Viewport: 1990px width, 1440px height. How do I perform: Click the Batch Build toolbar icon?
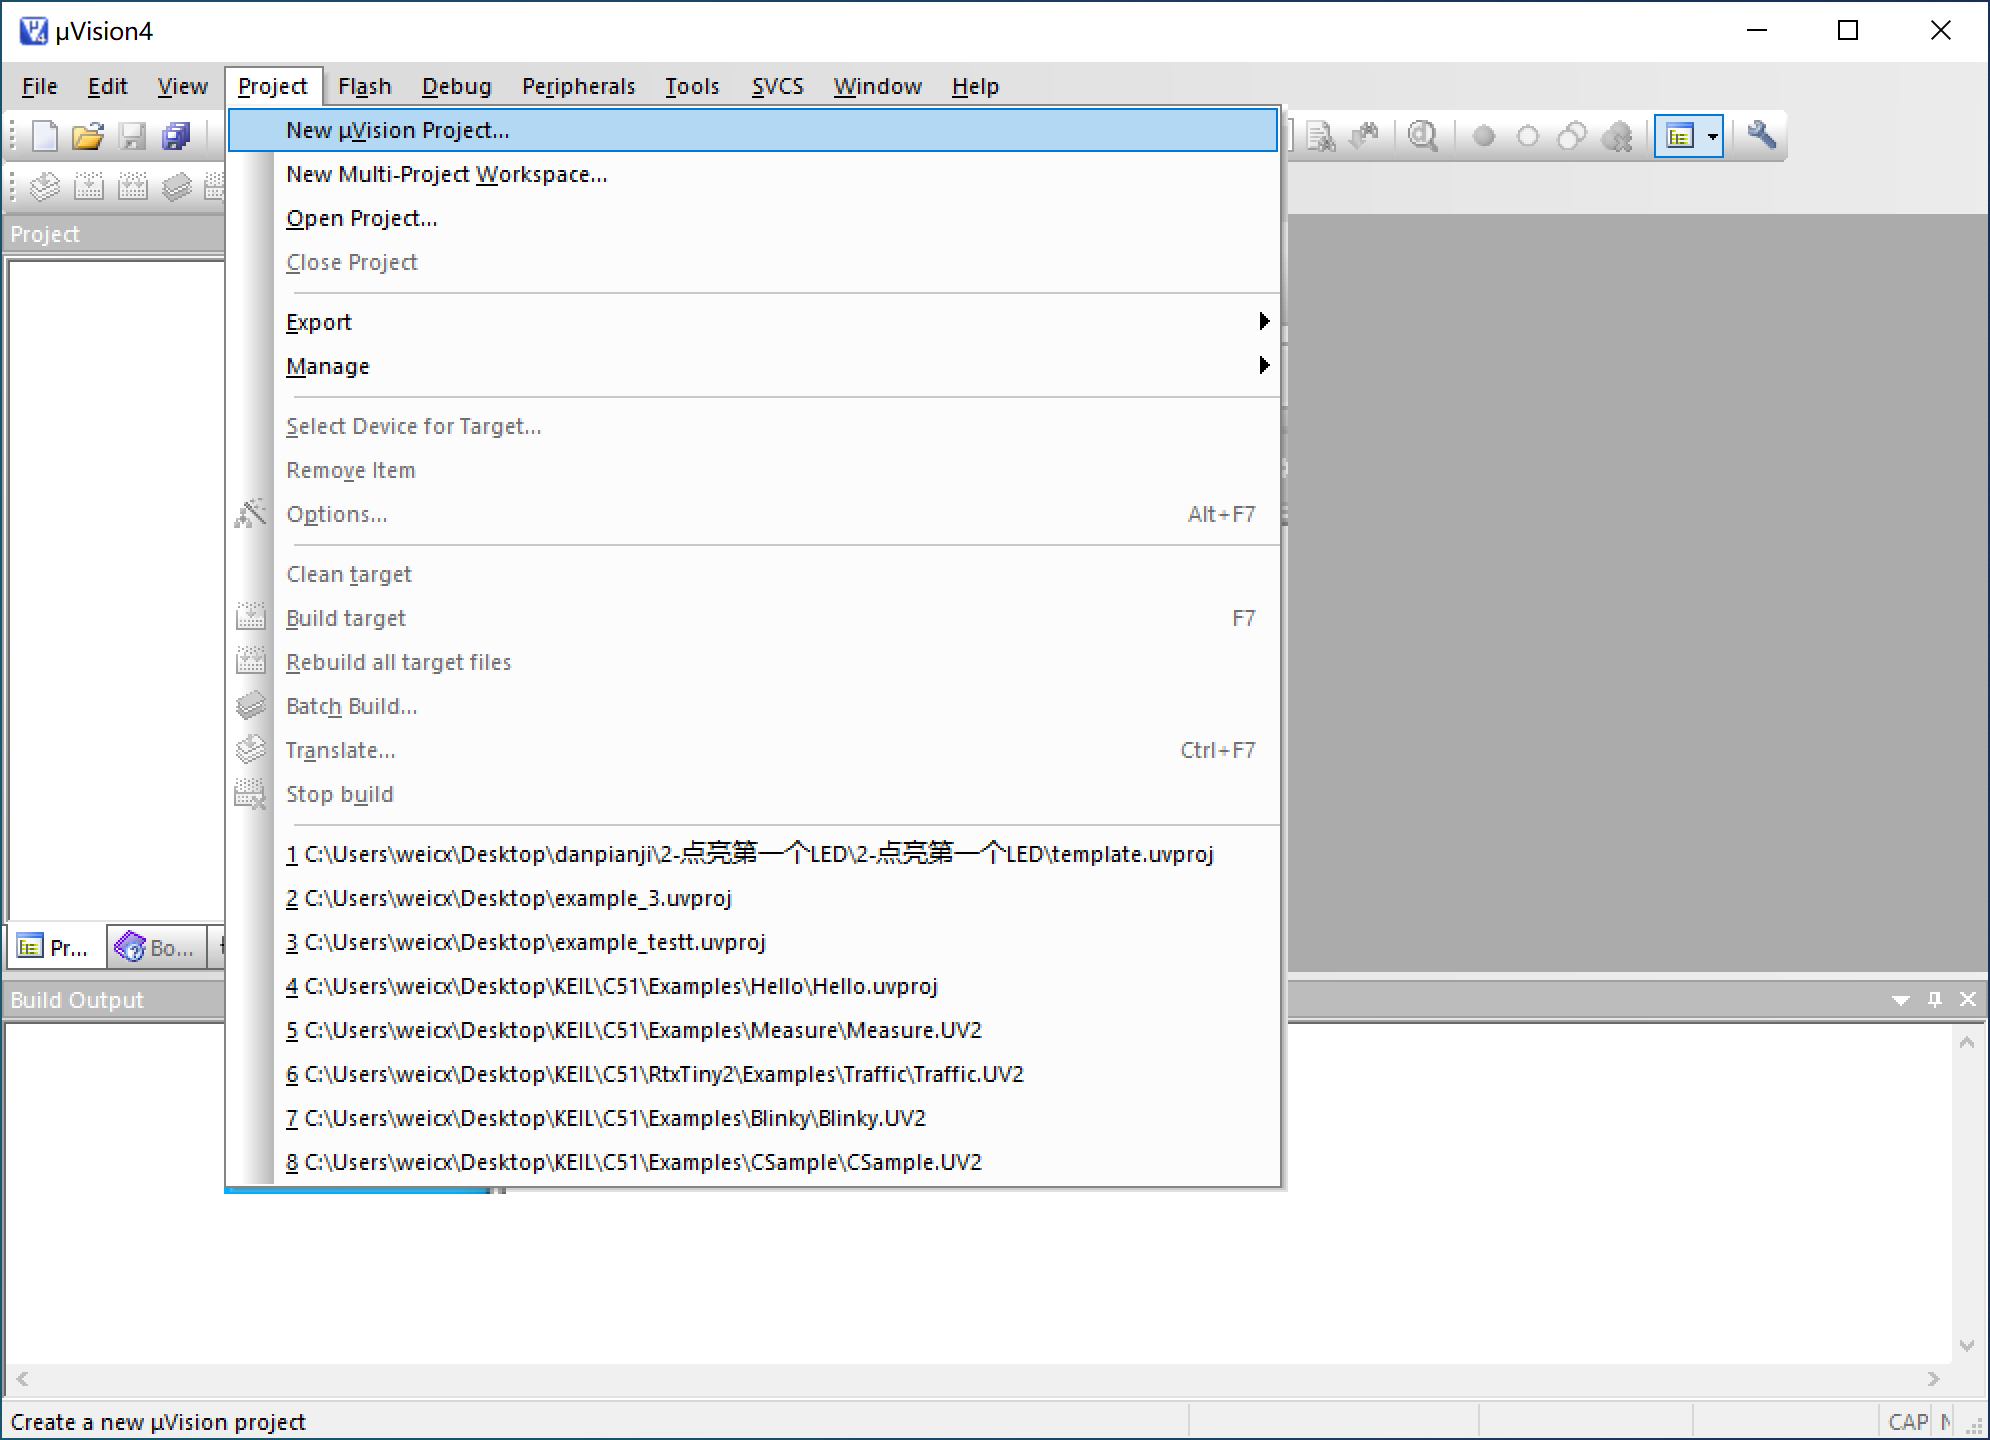177,186
